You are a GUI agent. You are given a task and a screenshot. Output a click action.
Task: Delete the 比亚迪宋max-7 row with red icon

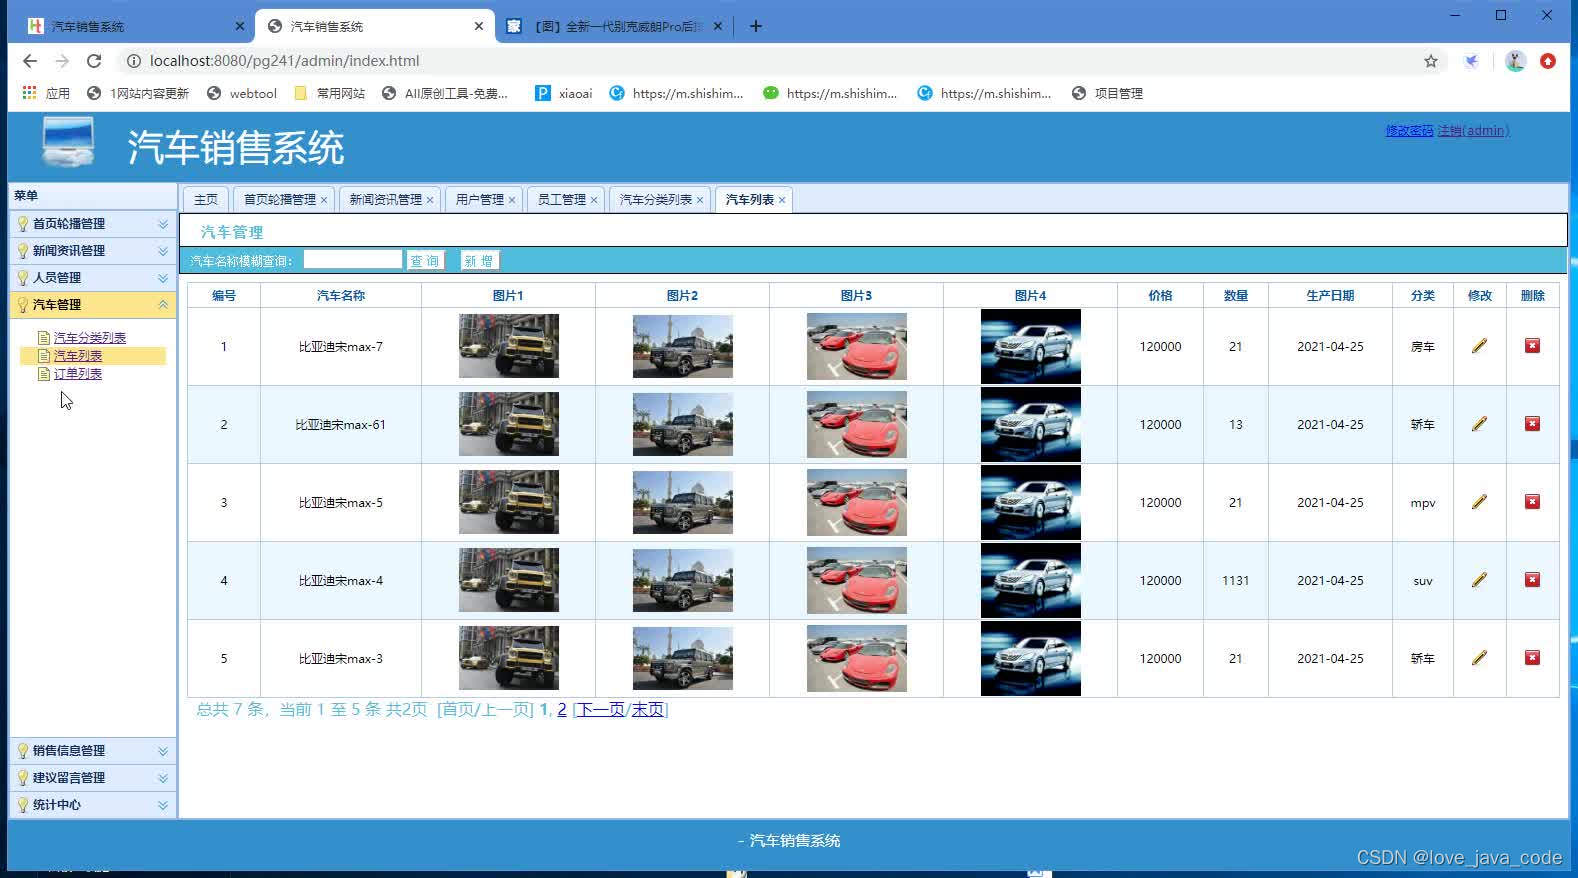click(x=1532, y=346)
